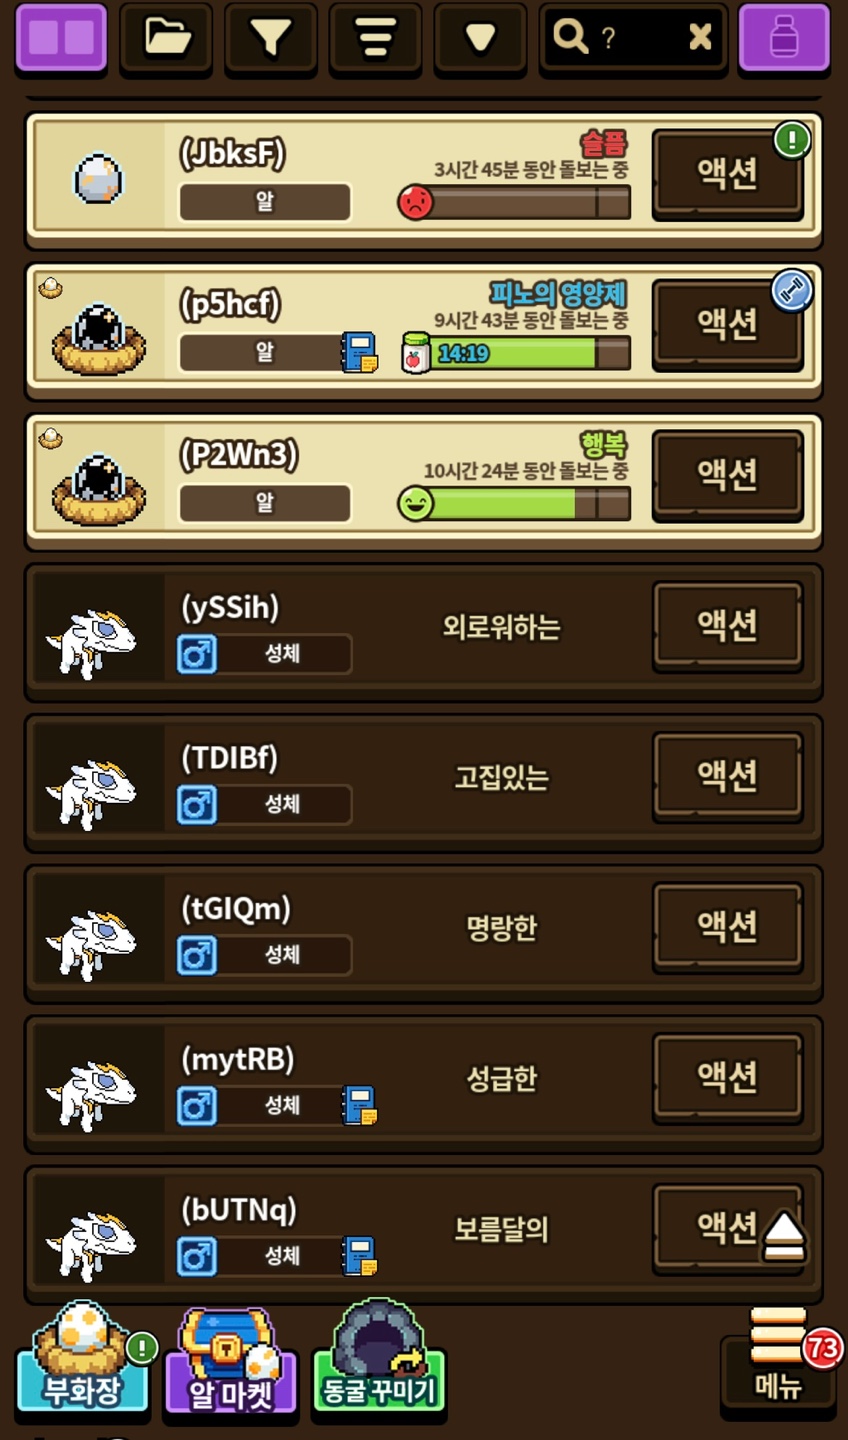Open the 메뉴 hamburger menu
The height and width of the screenshot is (1440, 848).
[x=778, y=1358]
